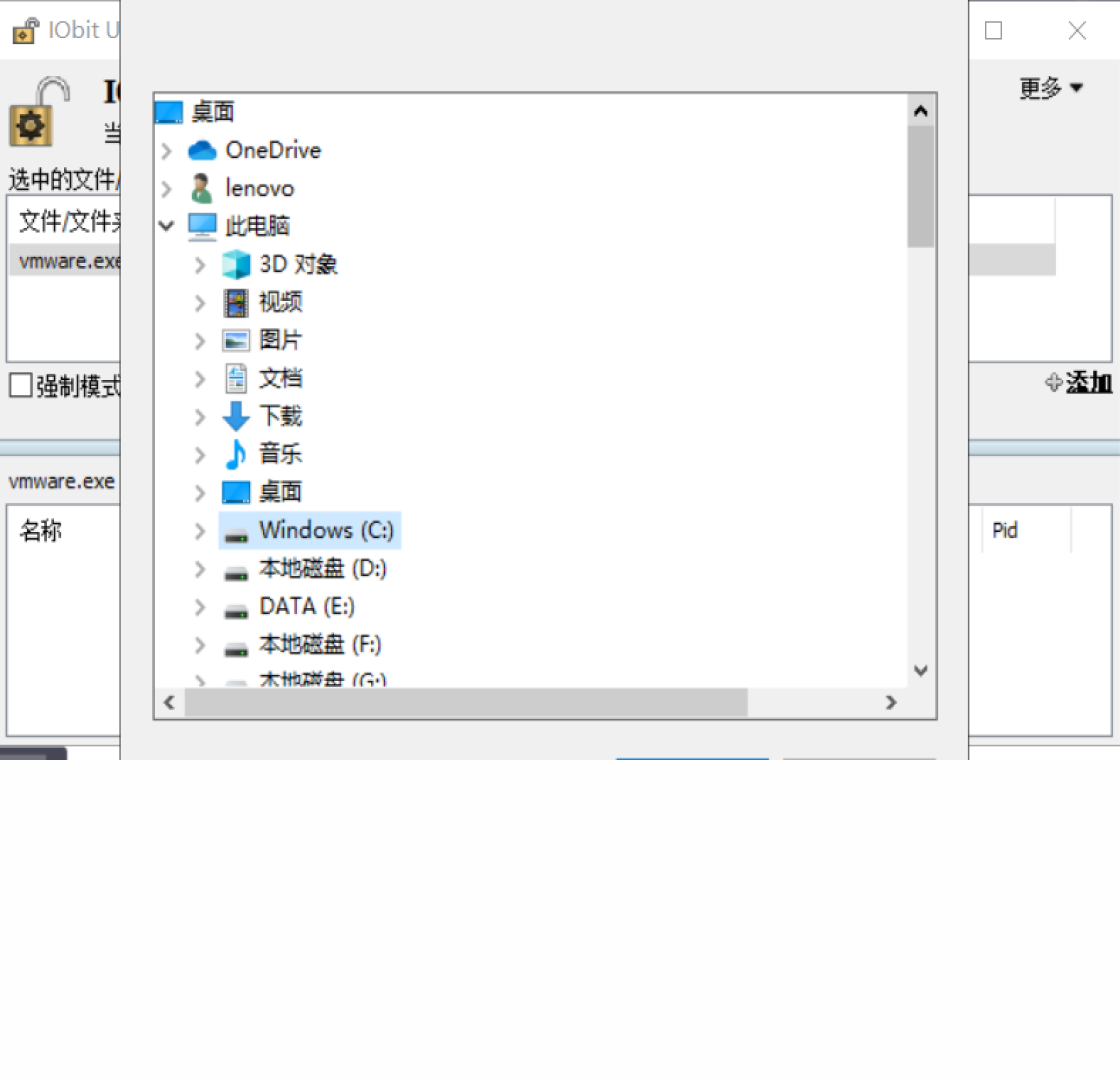Click the horizontal scrollbar thumb

466,703
